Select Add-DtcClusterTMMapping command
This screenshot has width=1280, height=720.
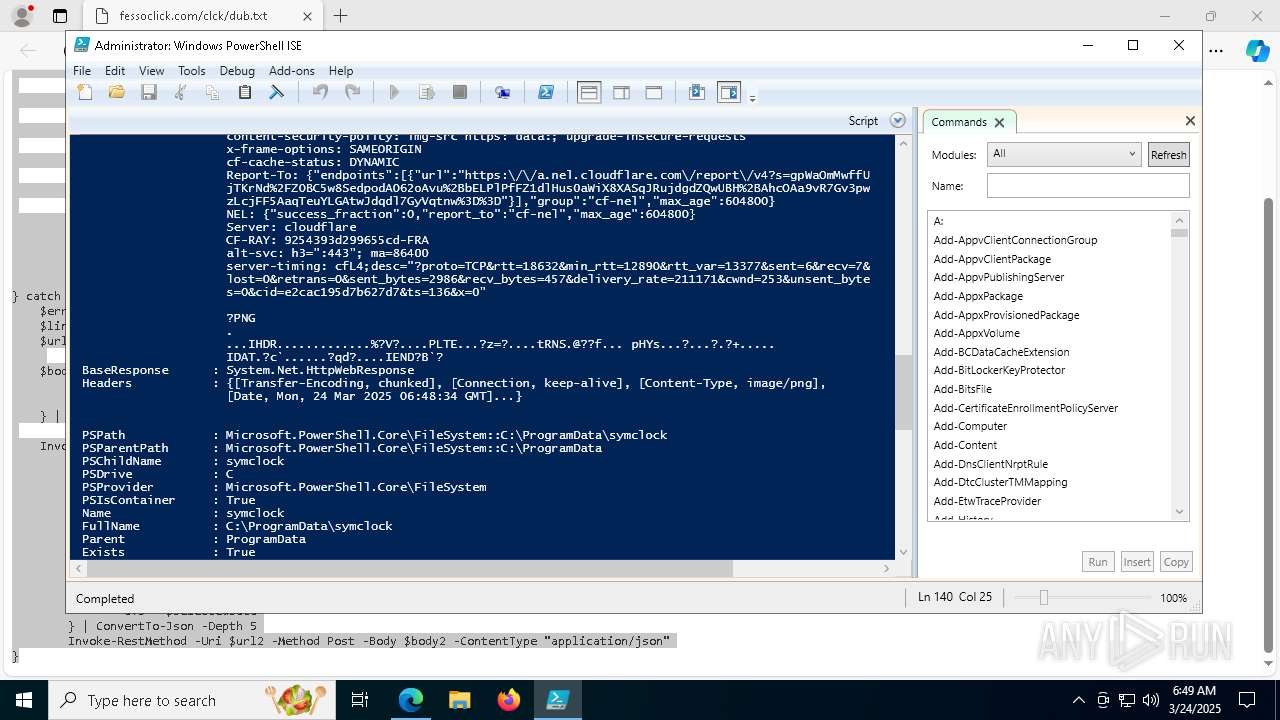tap(1000, 482)
